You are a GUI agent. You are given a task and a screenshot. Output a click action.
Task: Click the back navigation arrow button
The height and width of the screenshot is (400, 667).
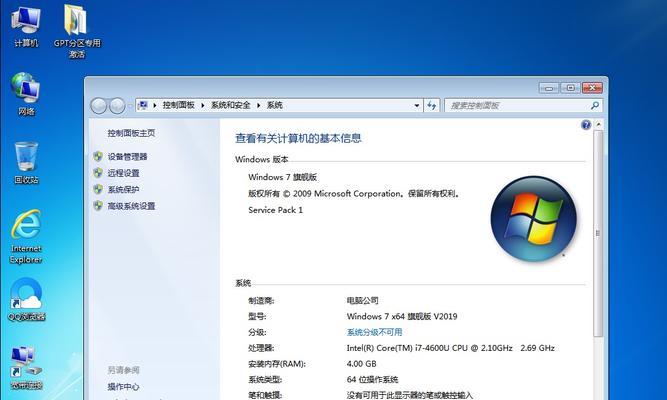(x=99, y=106)
